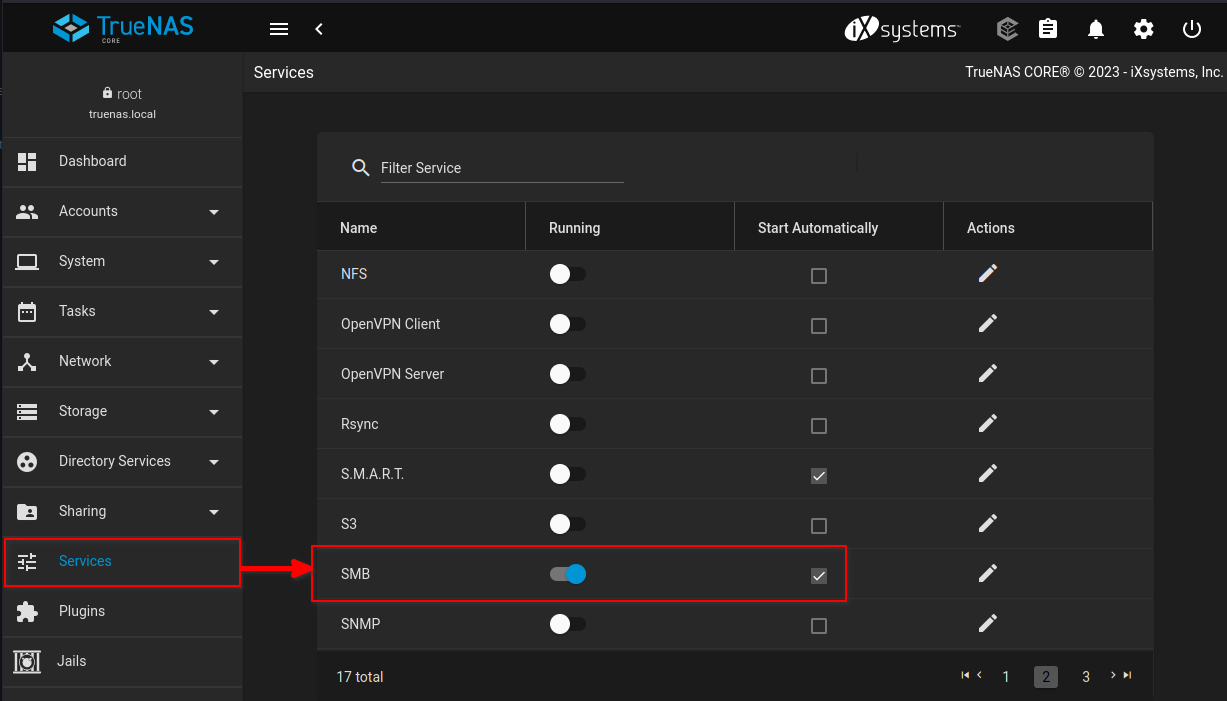Open system settings with the gear icon
The height and width of the screenshot is (701, 1227).
click(1143, 29)
